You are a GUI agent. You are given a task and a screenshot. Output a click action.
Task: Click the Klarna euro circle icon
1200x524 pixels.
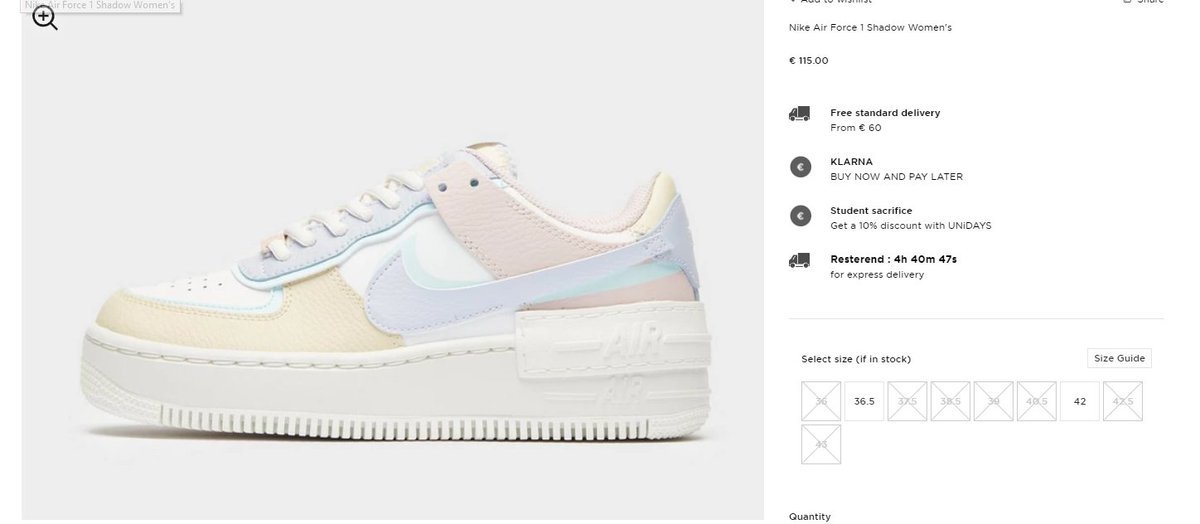800,167
